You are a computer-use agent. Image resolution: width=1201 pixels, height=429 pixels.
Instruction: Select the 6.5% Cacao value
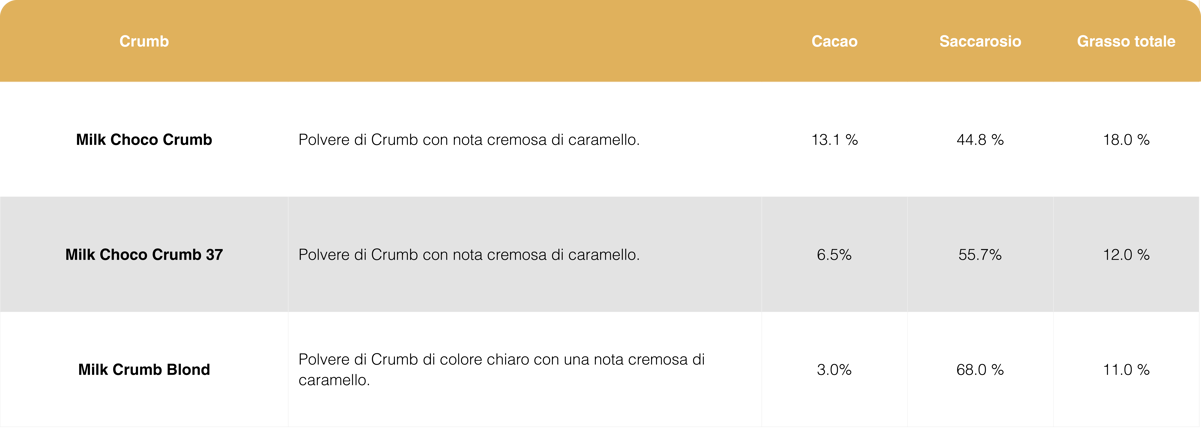834,255
